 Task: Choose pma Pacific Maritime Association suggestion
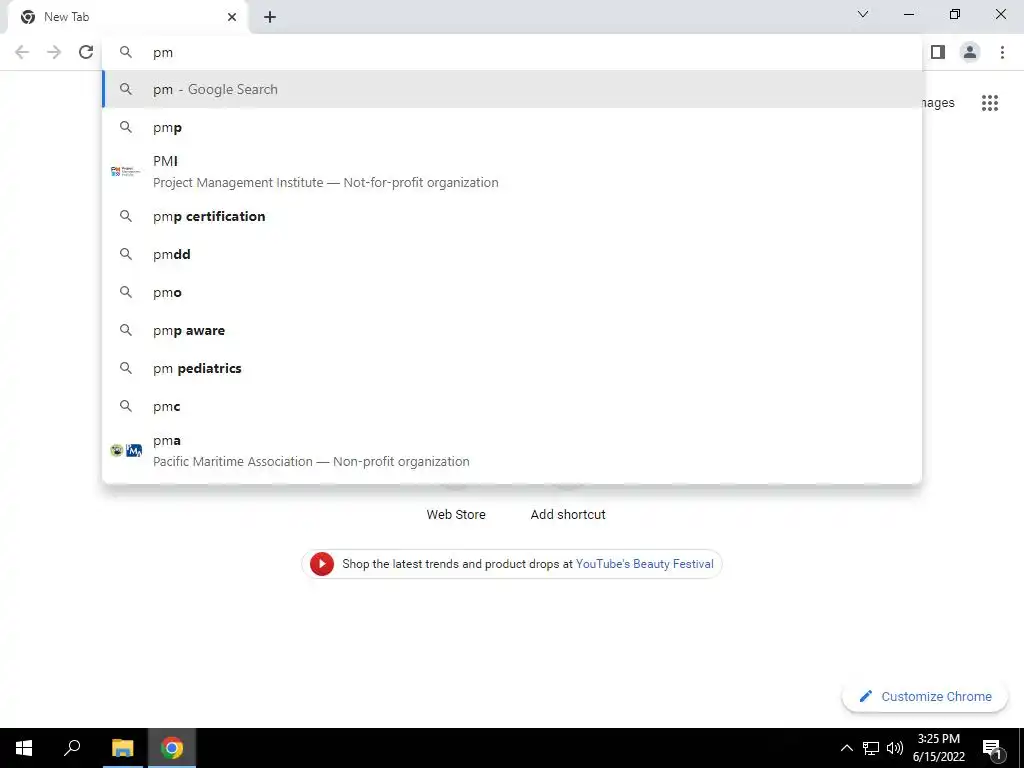[x=512, y=451]
